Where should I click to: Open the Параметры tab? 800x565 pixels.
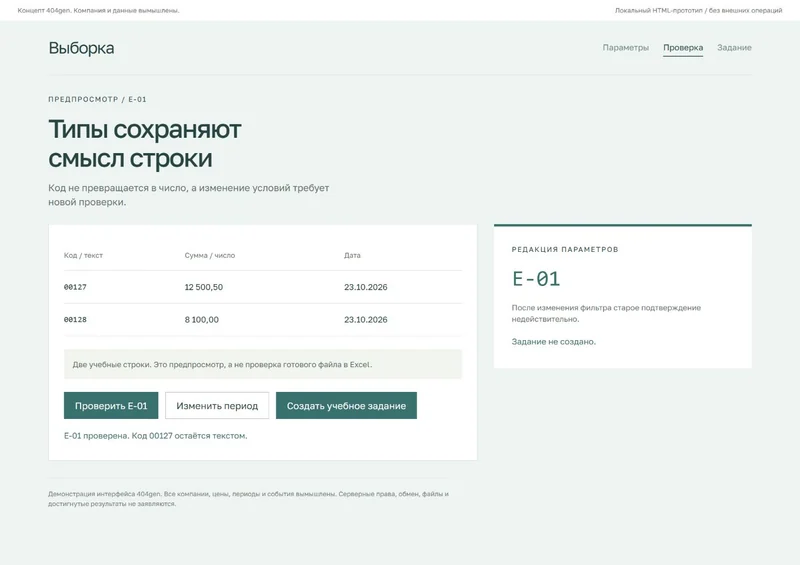pos(626,47)
